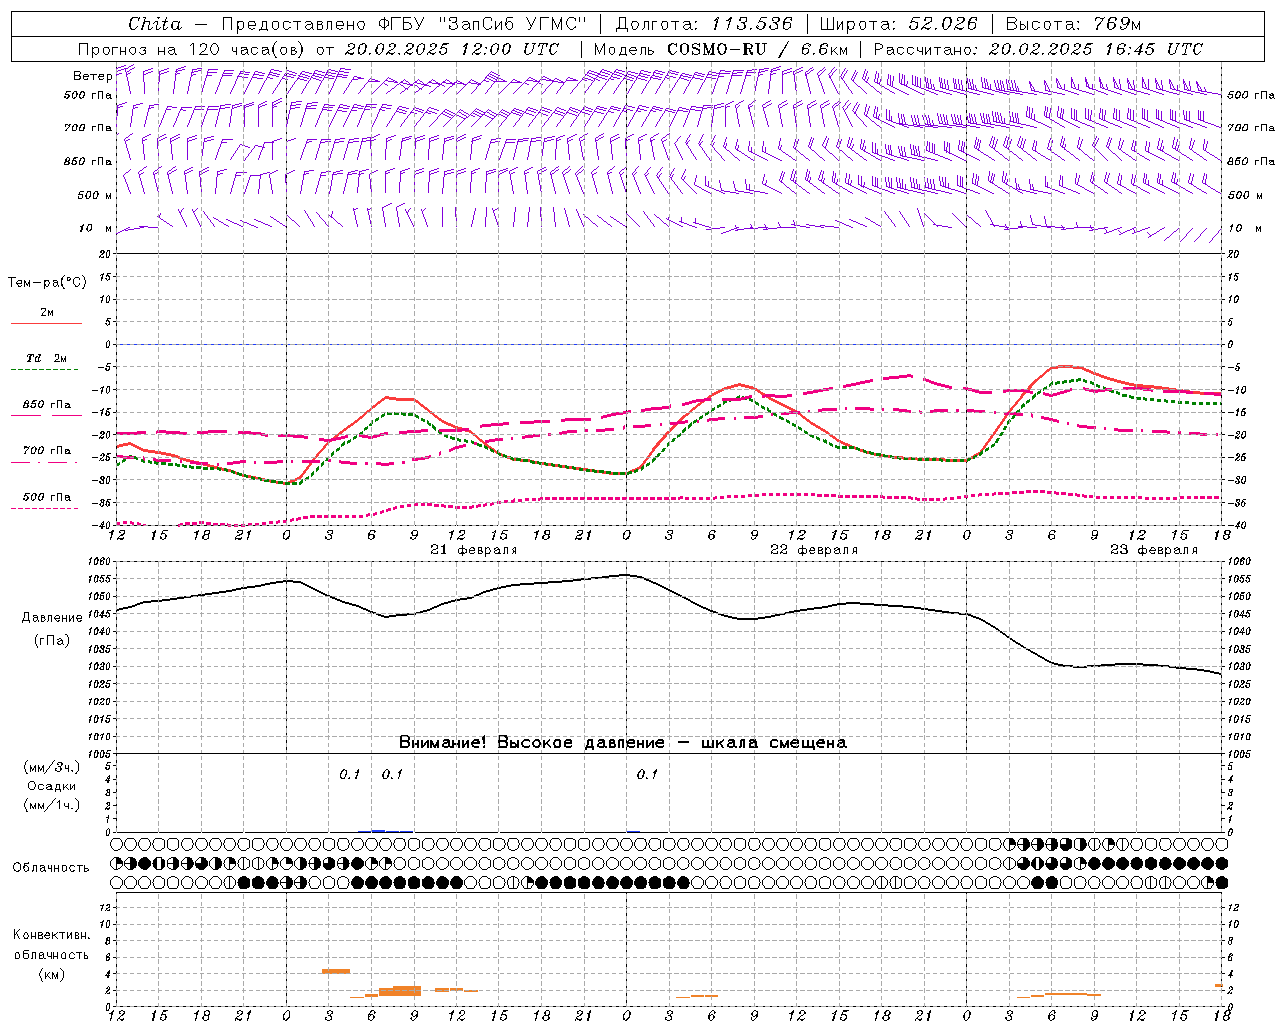Click "Рассчитано: 20.02.2025 16:45 UTC" timestamp

(x=1039, y=49)
